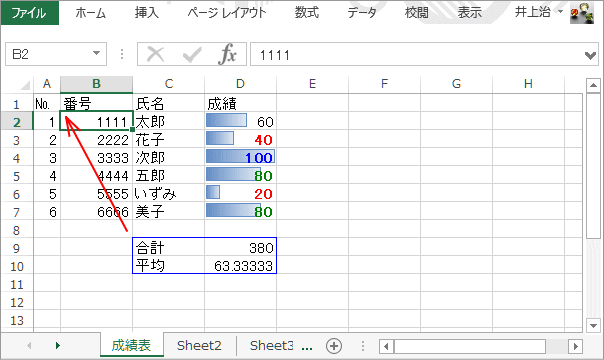Image resolution: width=604 pixels, height=360 pixels.
Task: Click cell containing 2222
Action: (x=97, y=140)
